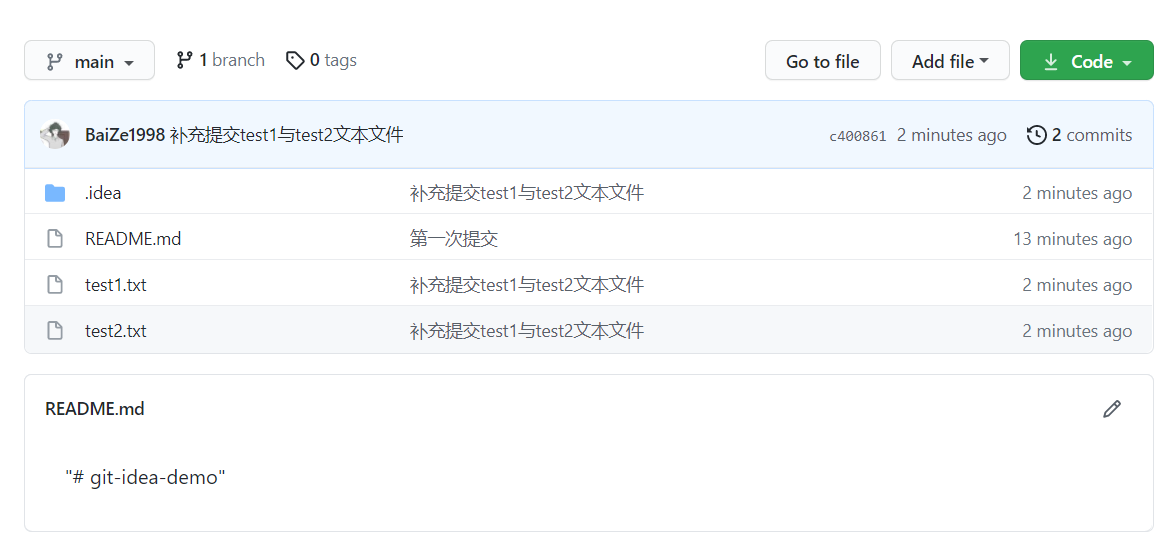Screen dimensions: 1162x542
Task: Click the .idea folder icon
Action: coord(55,193)
